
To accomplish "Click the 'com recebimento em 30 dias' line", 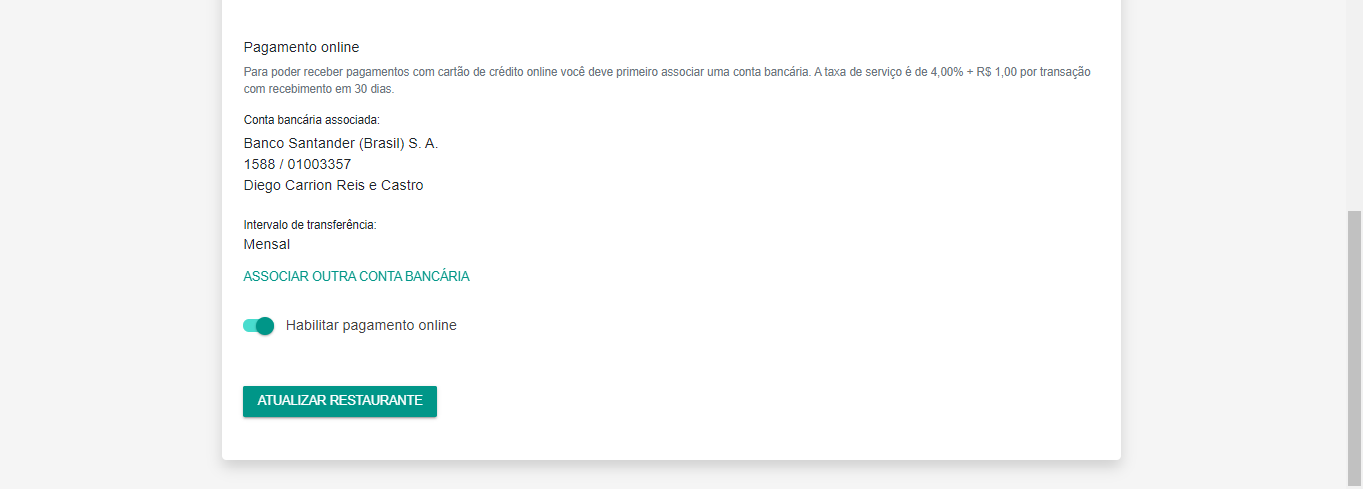I will tap(319, 89).
